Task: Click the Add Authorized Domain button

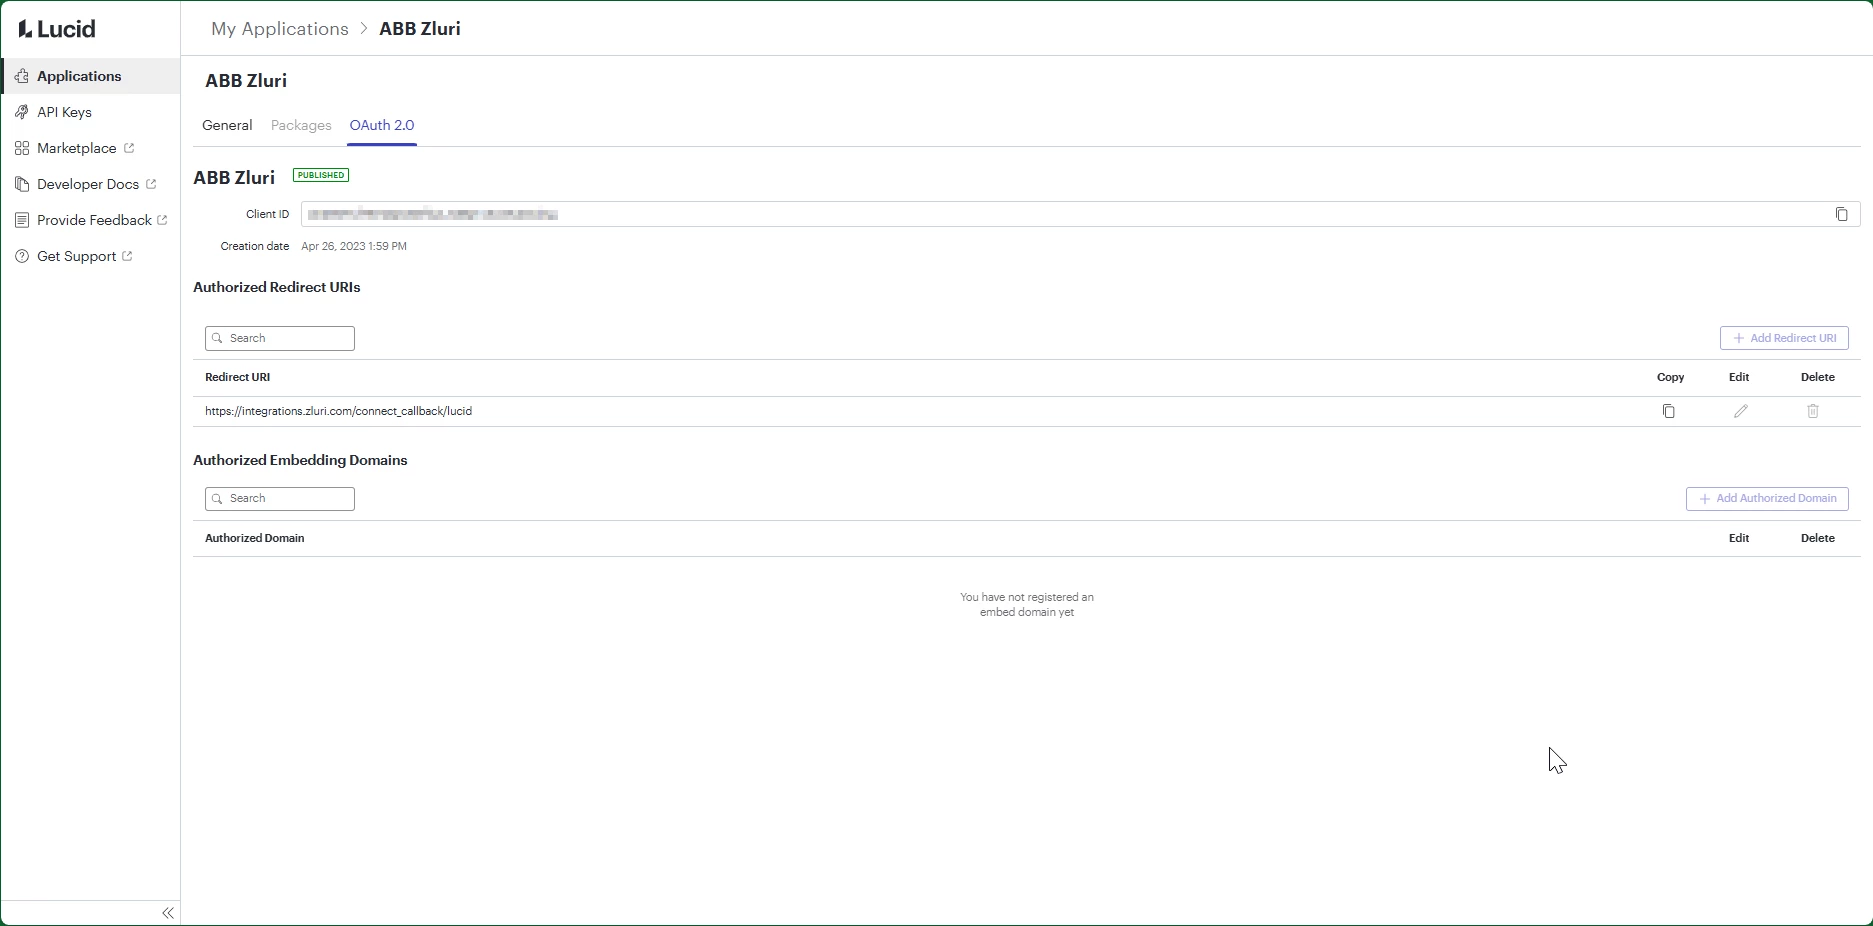Action: point(1767,498)
